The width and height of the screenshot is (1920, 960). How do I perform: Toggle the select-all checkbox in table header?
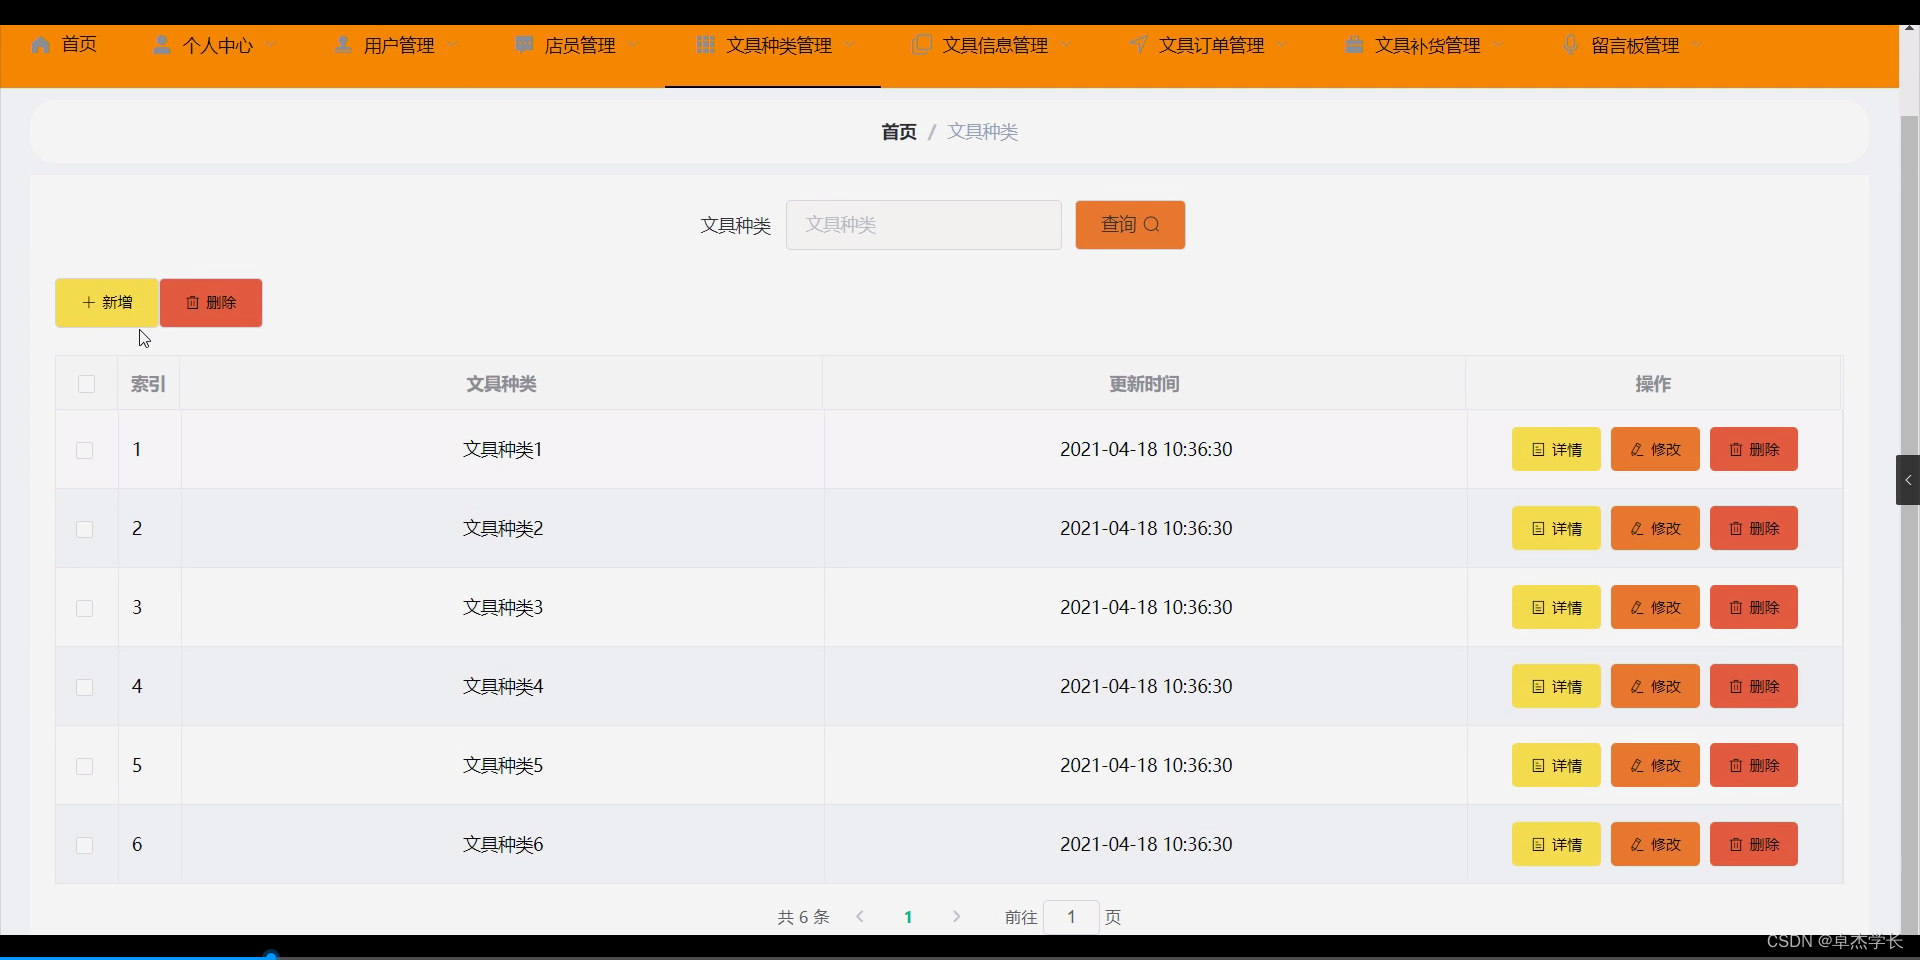[86, 384]
